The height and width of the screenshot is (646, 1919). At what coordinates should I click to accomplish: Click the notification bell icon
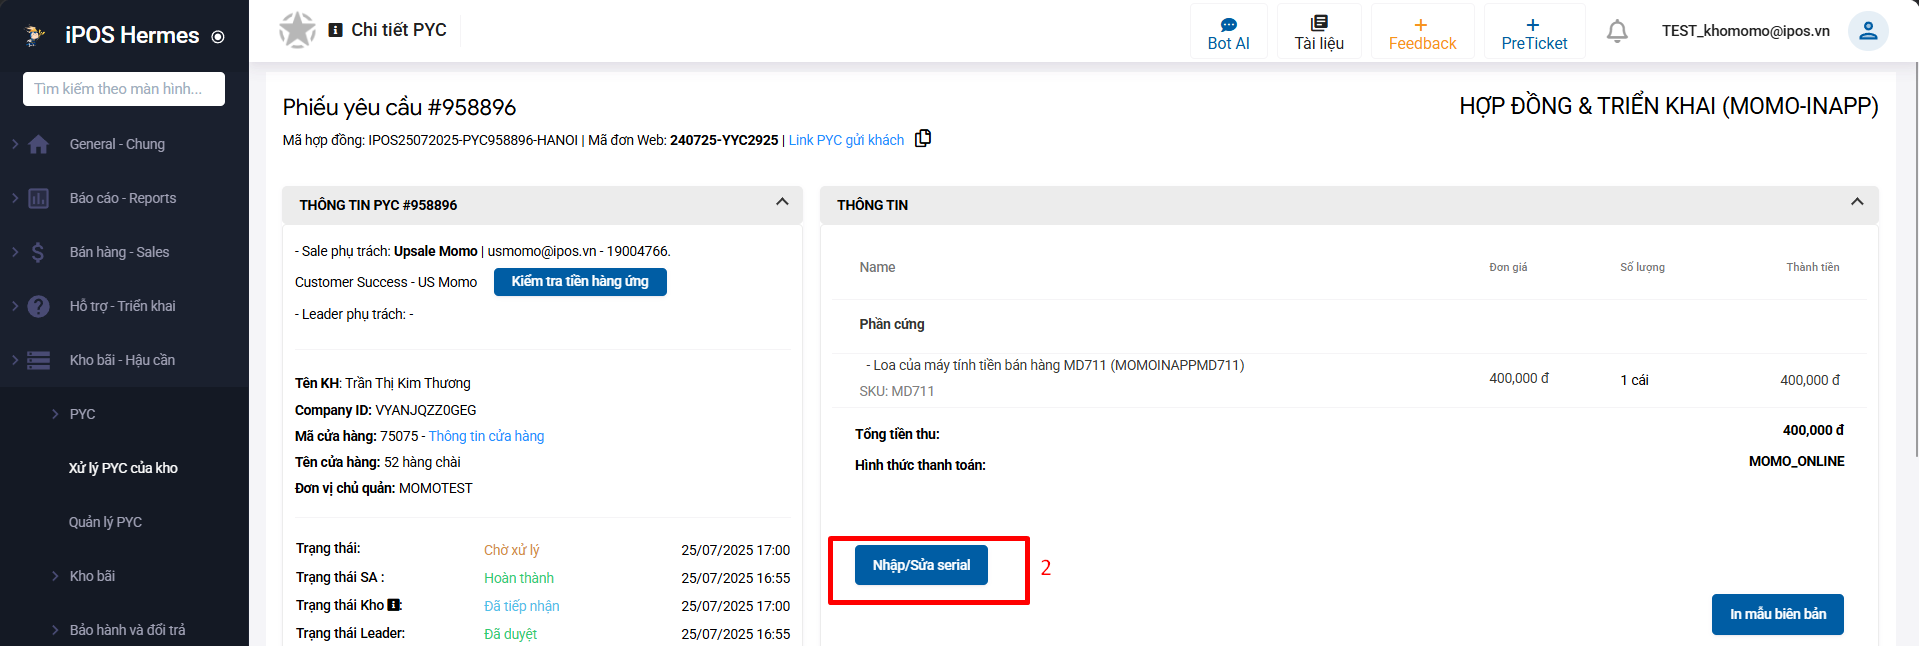tap(1616, 32)
